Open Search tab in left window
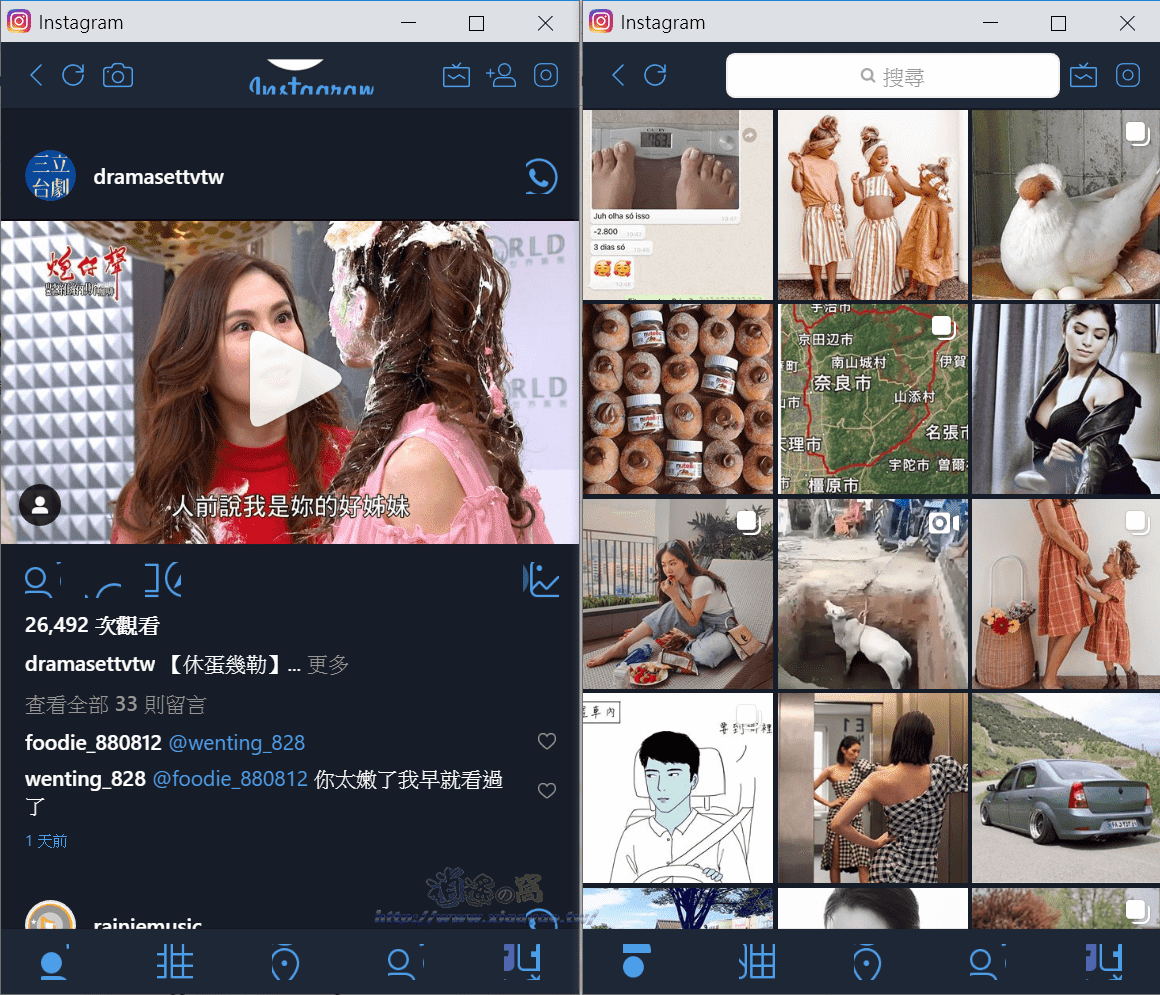 coord(175,962)
